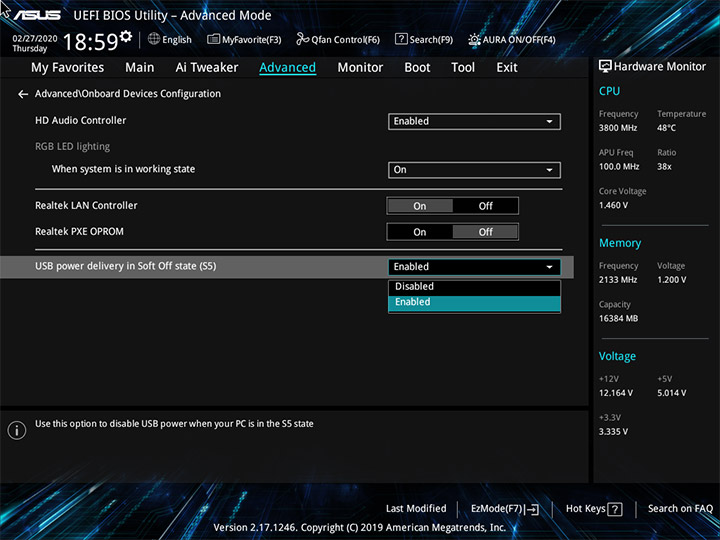Click the CPU temperature 48°C value

click(666, 128)
